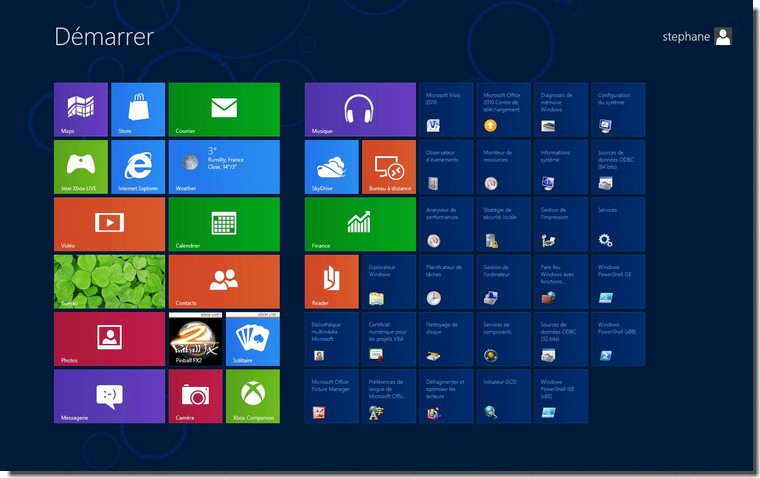Open the Caméra tile

195,396
